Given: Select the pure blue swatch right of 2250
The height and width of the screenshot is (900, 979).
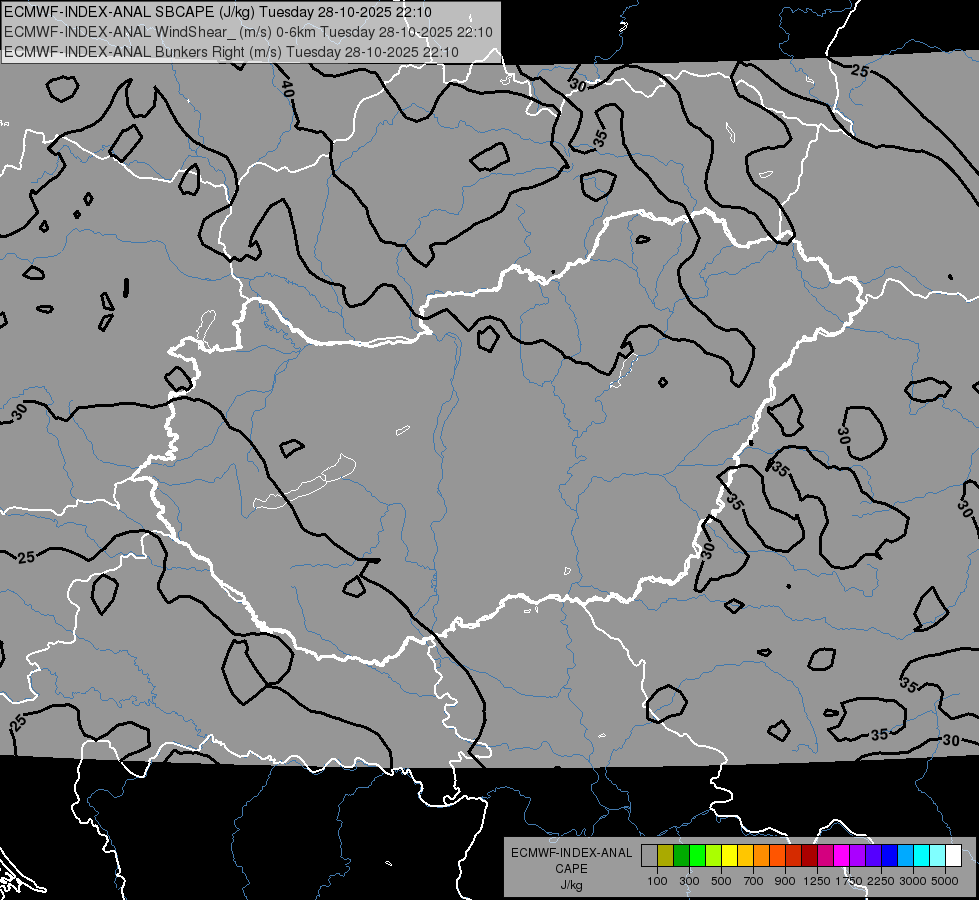Looking at the screenshot, I should coord(890,856).
